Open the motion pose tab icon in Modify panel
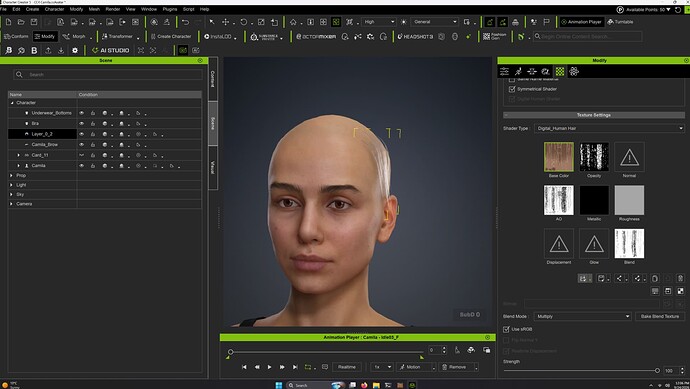This screenshot has width=690, height=389. click(518, 71)
